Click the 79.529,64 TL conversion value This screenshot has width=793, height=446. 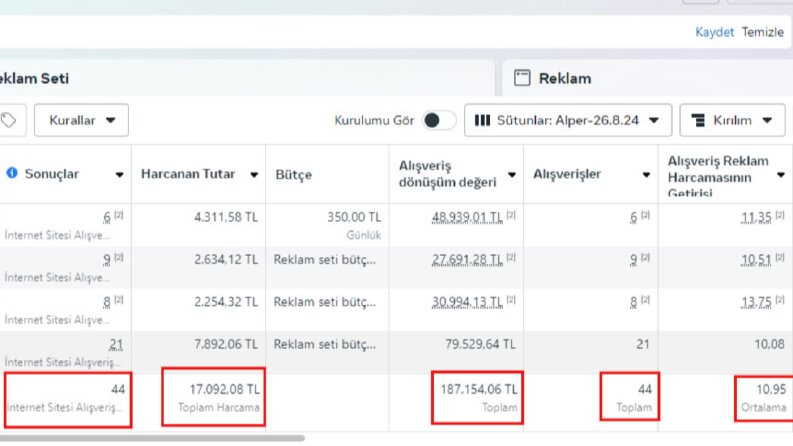click(x=480, y=344)
